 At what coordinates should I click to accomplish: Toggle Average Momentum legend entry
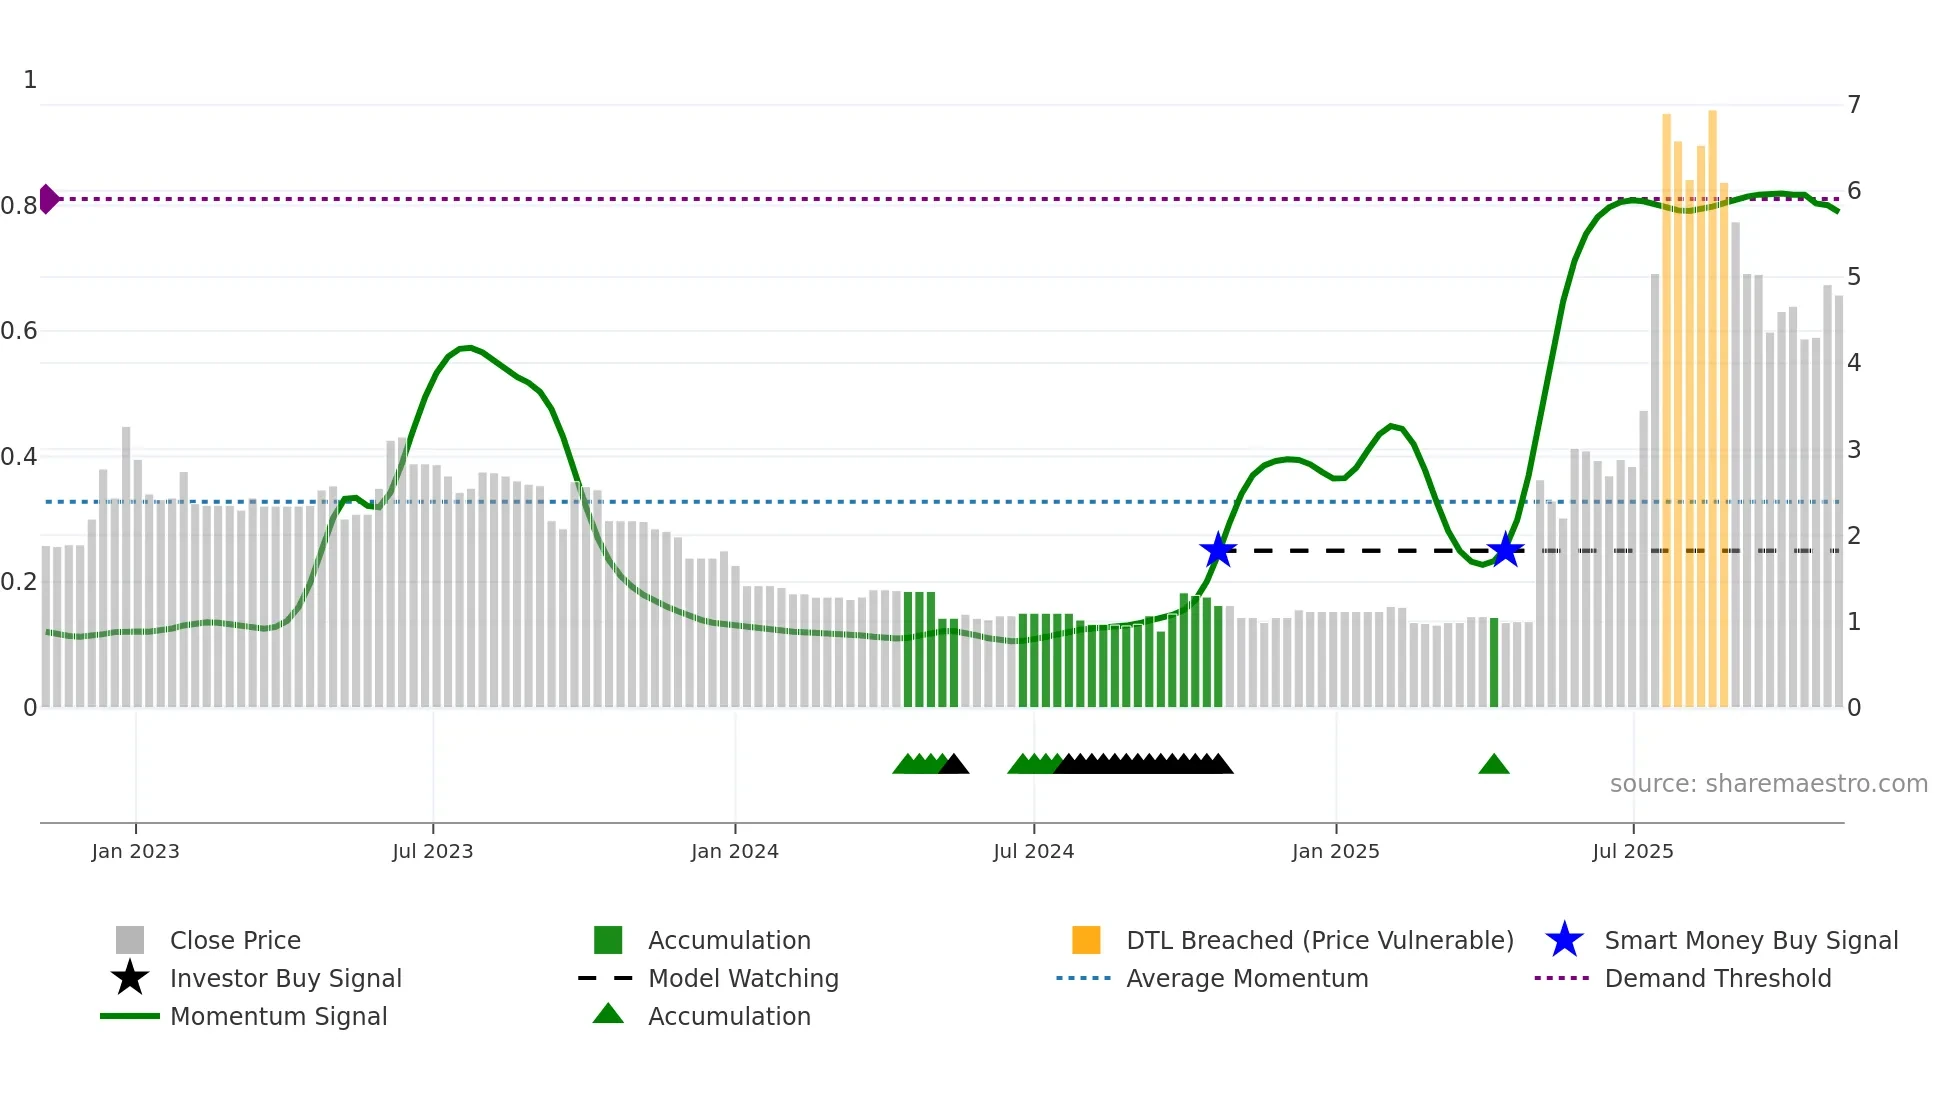click(1247, 978)
